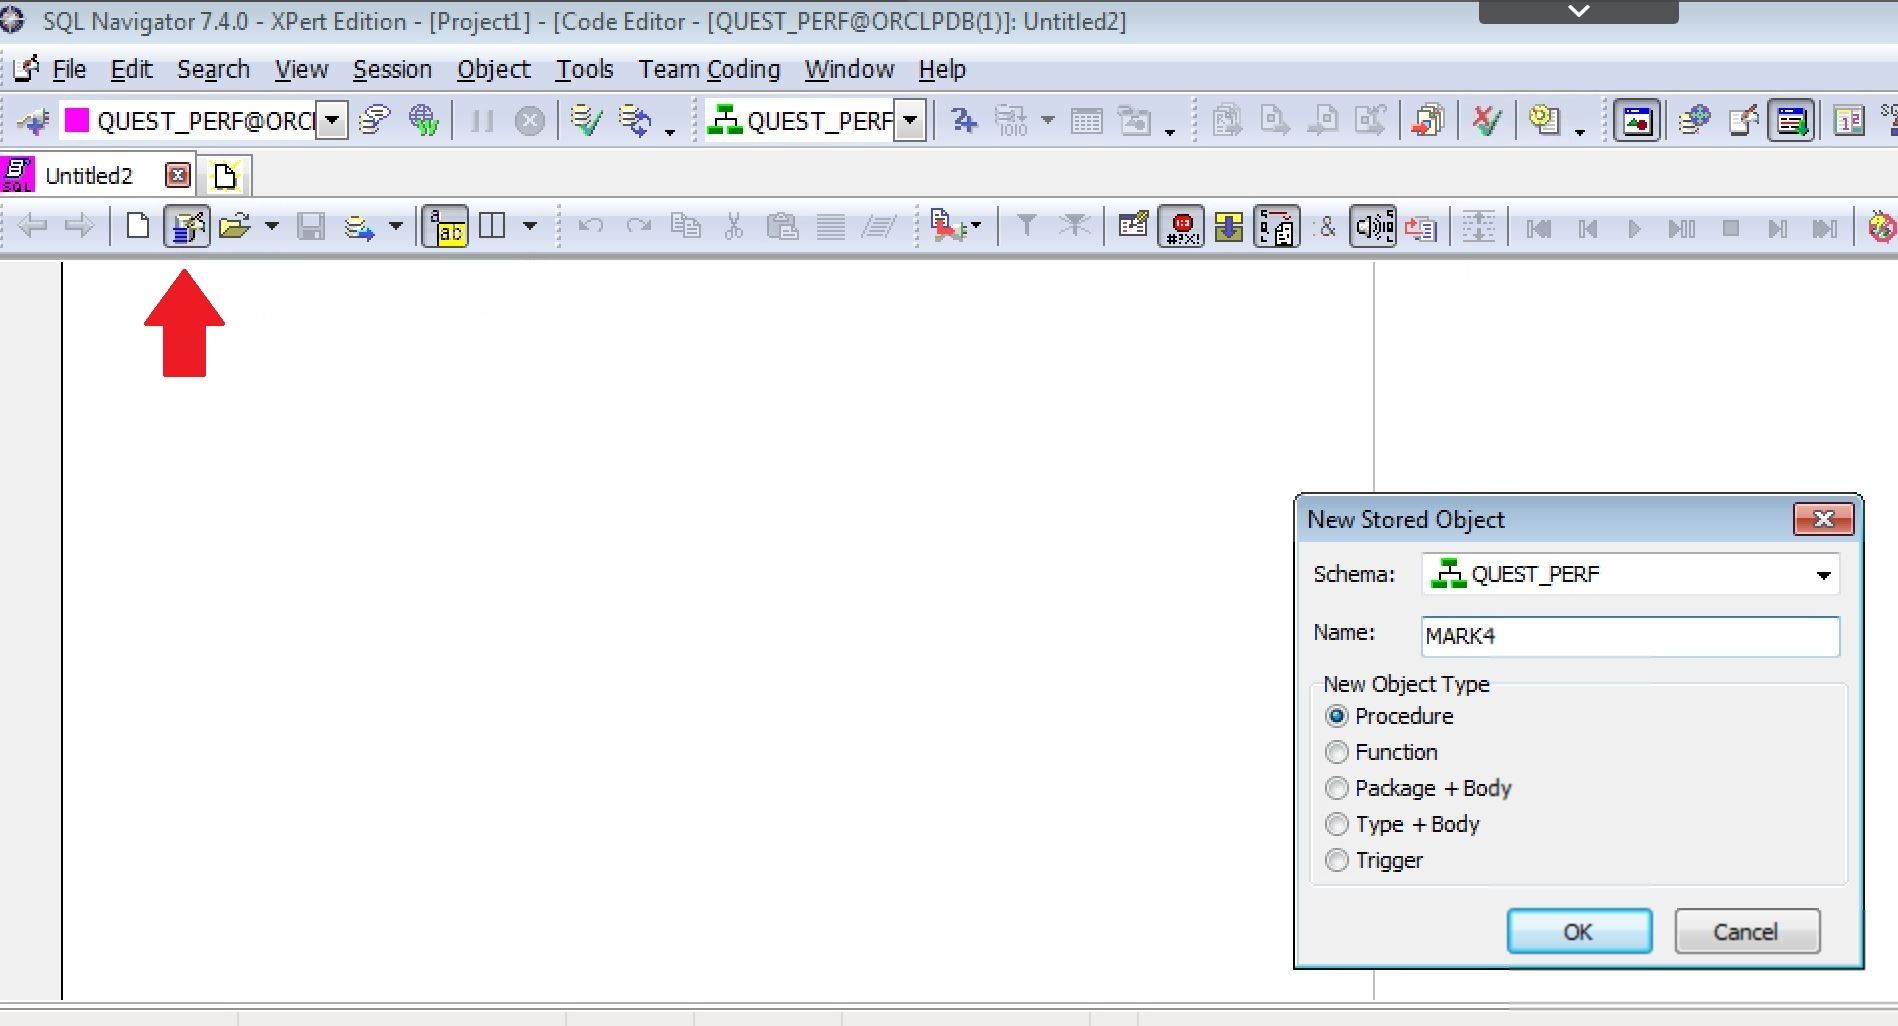Viewport: 1898px width, 1026px height.
Task: Open the File menu
Action: (x=69, y=69)
